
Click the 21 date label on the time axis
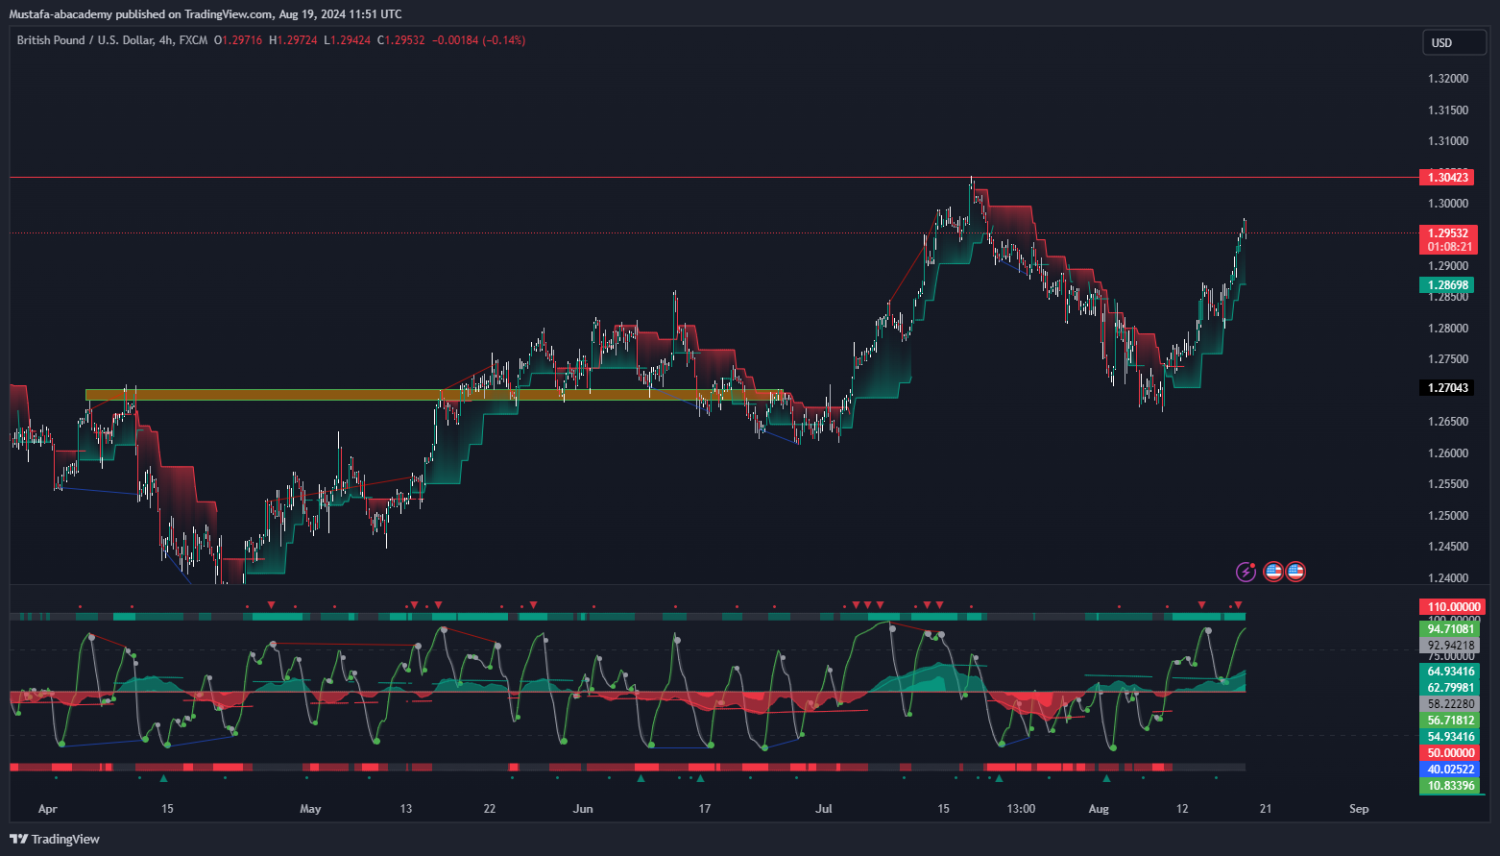coord(1265,809)
